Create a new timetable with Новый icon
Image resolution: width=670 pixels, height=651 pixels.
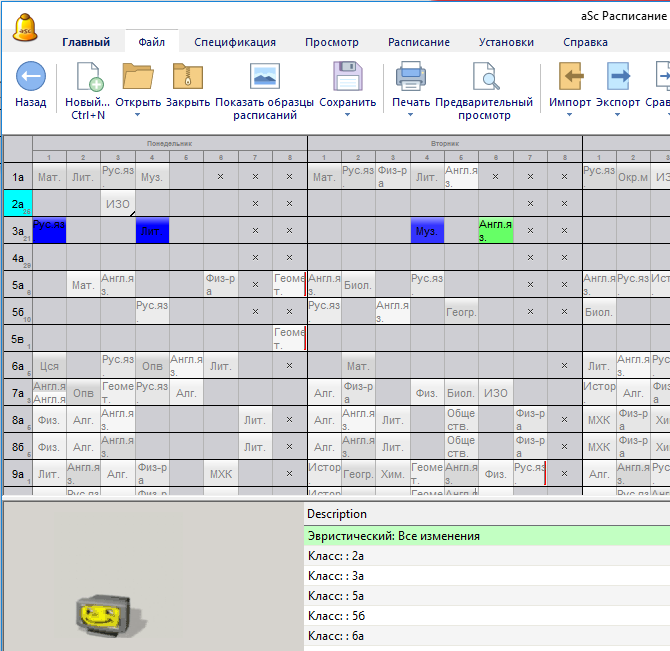coord(88,77)
